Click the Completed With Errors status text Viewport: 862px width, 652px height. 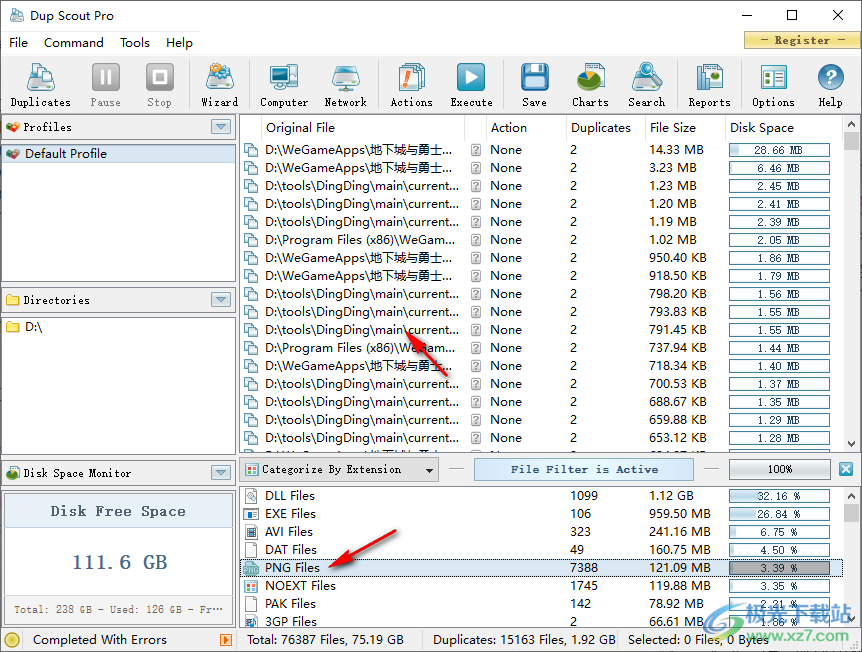click(x=100, y=640)
